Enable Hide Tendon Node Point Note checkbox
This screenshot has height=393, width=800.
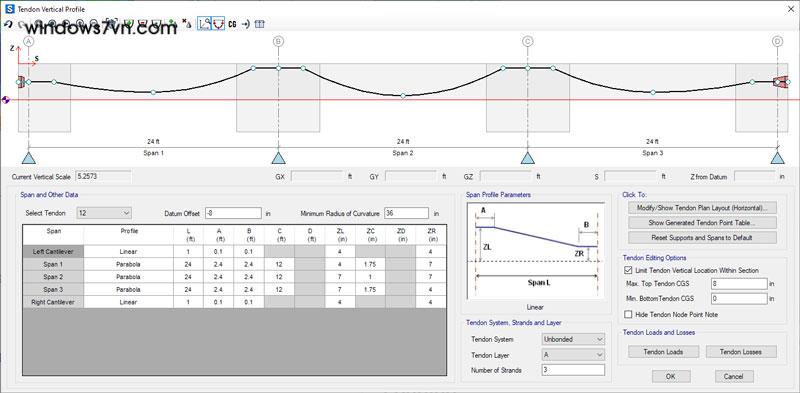coord(628,314)
